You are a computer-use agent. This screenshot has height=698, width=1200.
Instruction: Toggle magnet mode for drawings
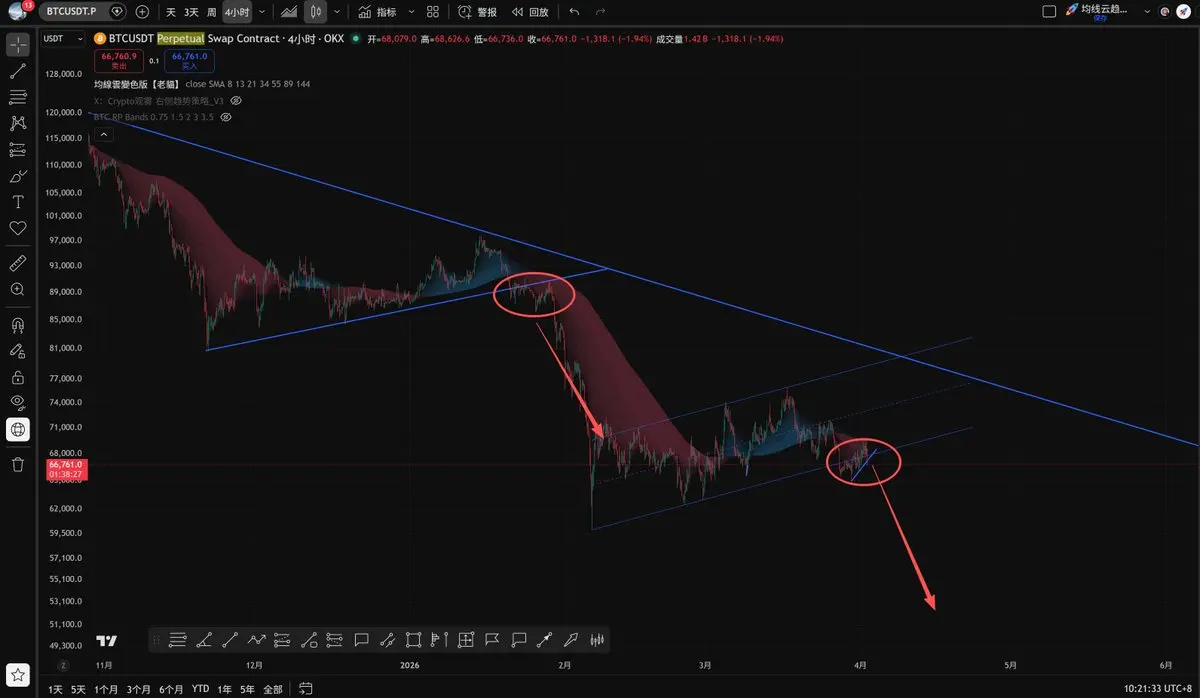[17, 325]
